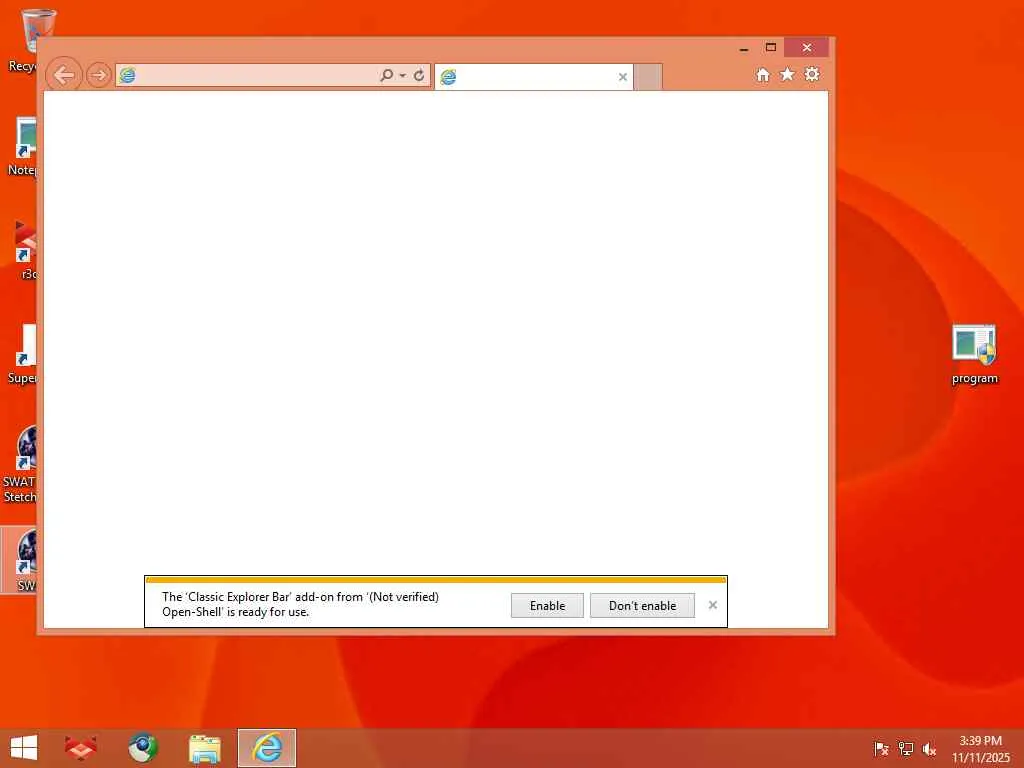This screenshot has height=768, width=1024.
Task: Go to the Home page icon
Action: [x=763, y=74]
